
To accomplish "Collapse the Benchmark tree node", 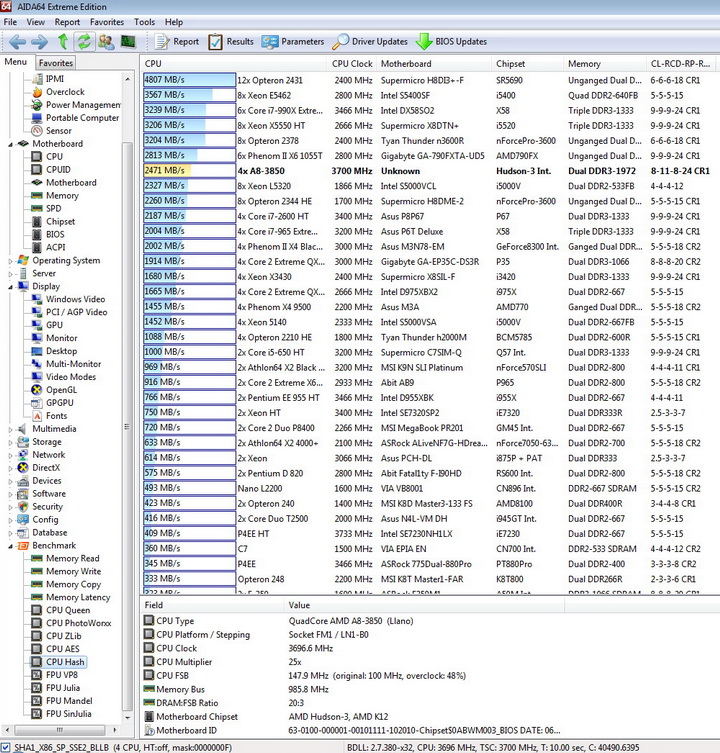I will [11, 546].
